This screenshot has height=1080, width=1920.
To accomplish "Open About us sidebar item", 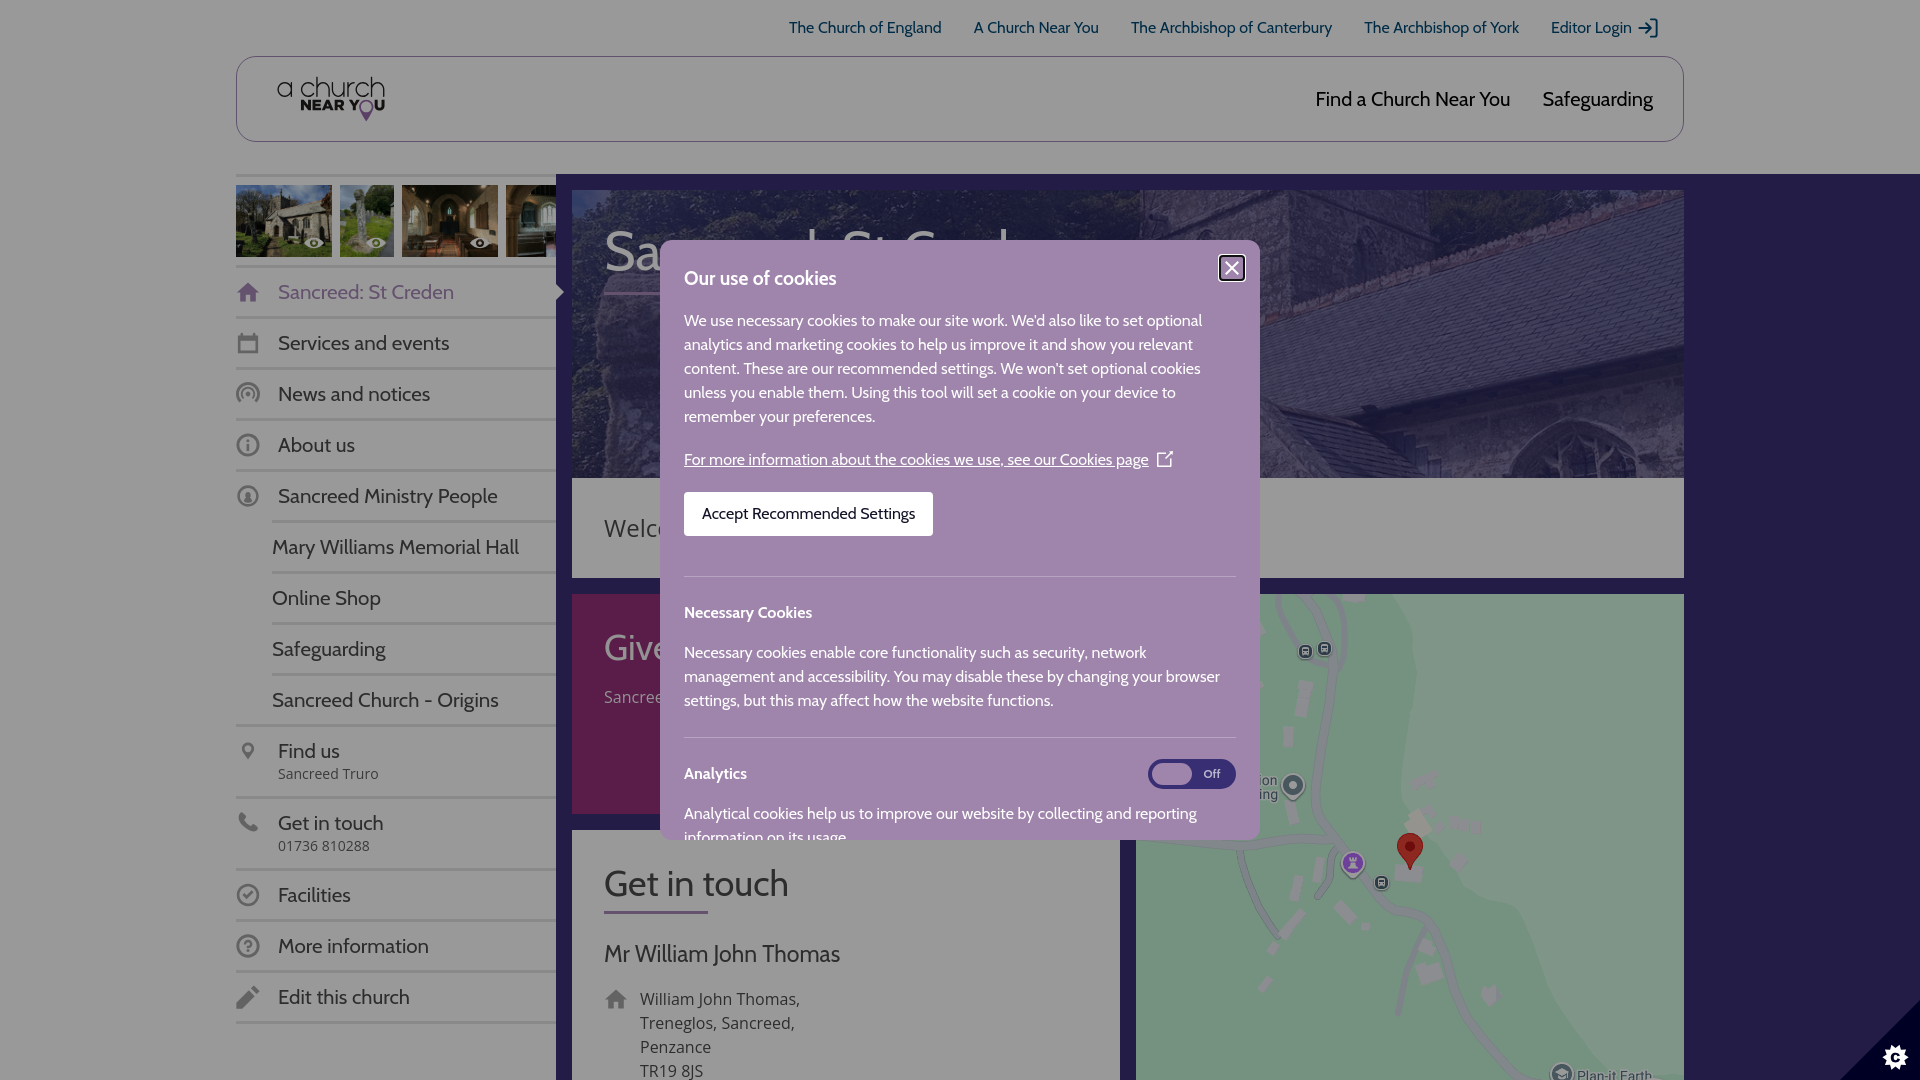I will 396,445.
